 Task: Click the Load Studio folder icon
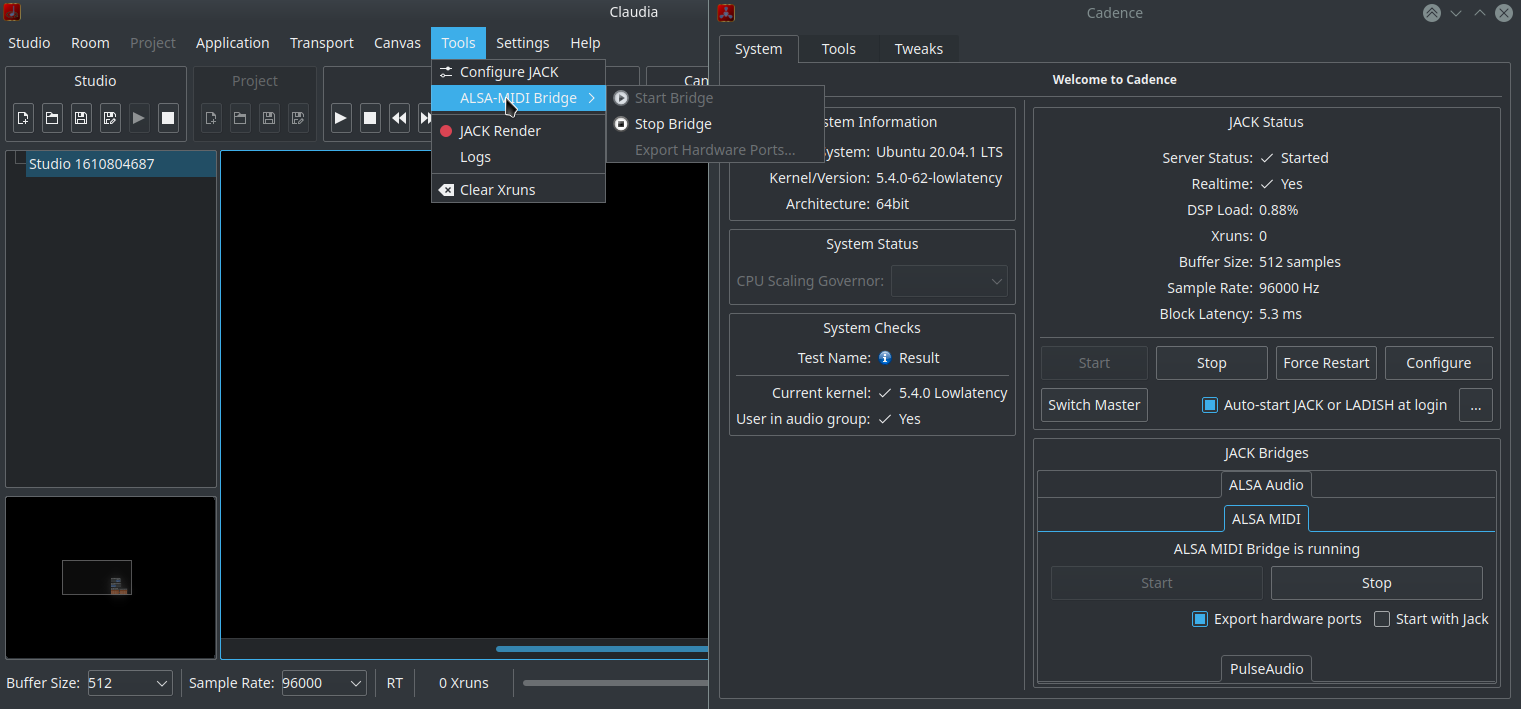(x=52, y=118)
